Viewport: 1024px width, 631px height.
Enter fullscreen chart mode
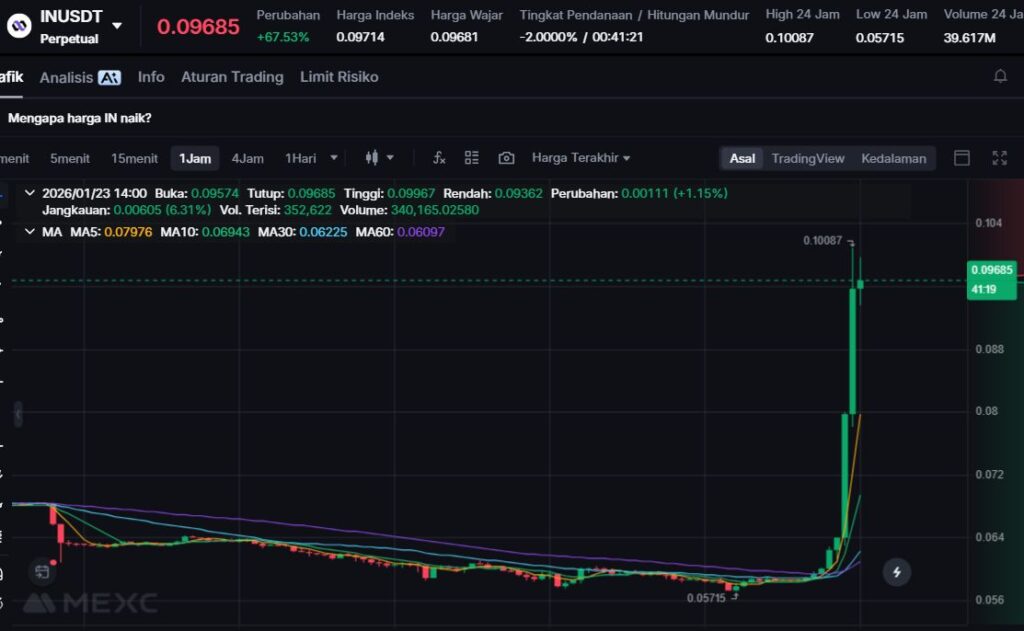[999, 158]
